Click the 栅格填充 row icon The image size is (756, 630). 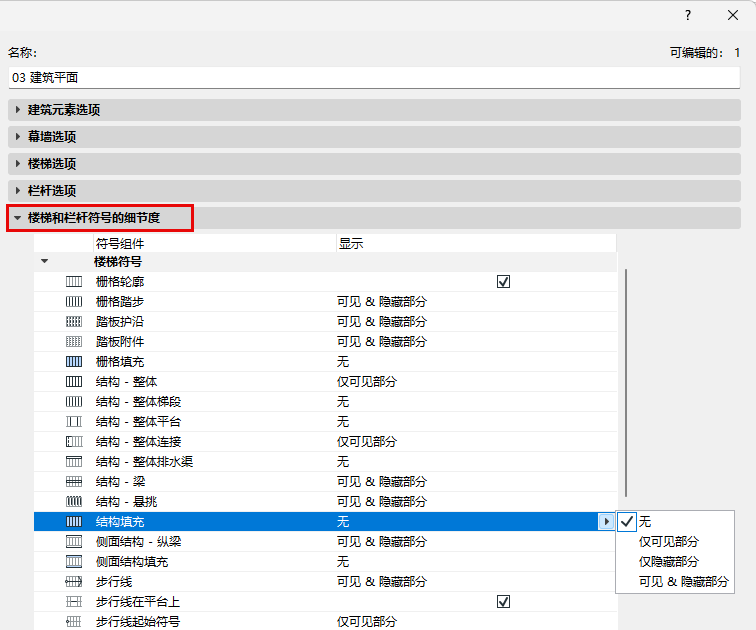(74, 362)
